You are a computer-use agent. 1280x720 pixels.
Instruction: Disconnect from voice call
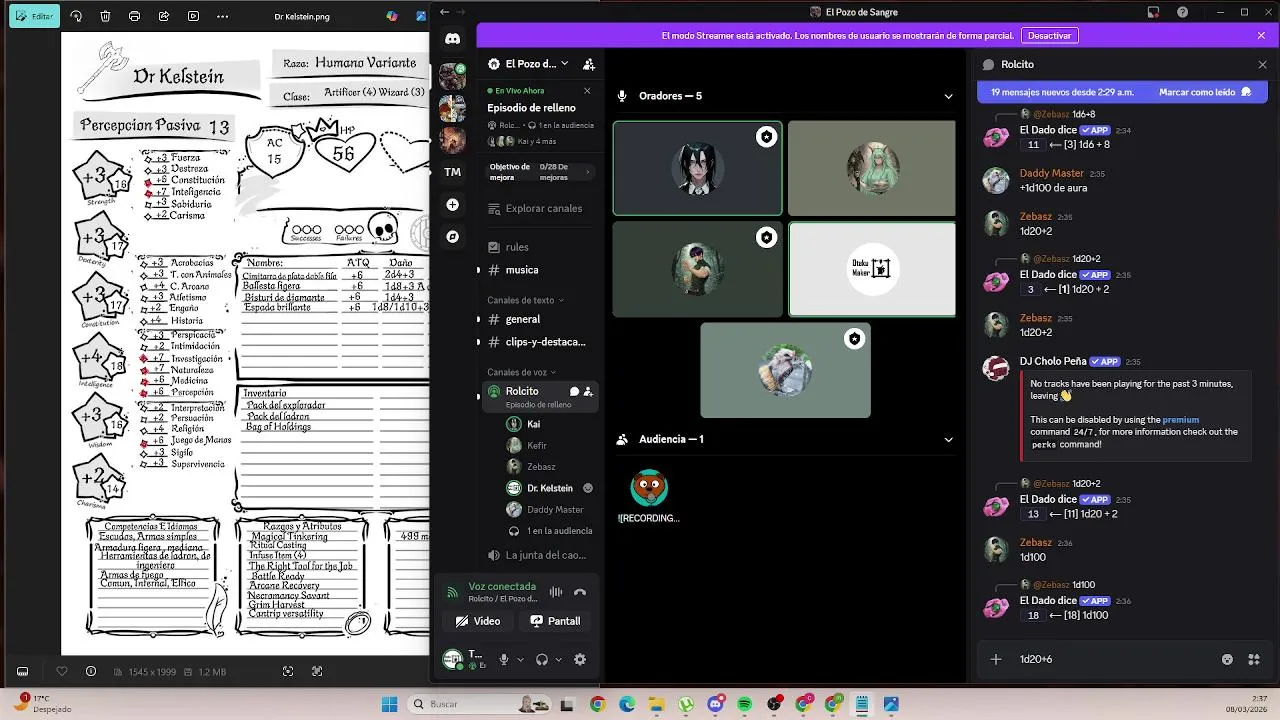[x=580, y=592]
